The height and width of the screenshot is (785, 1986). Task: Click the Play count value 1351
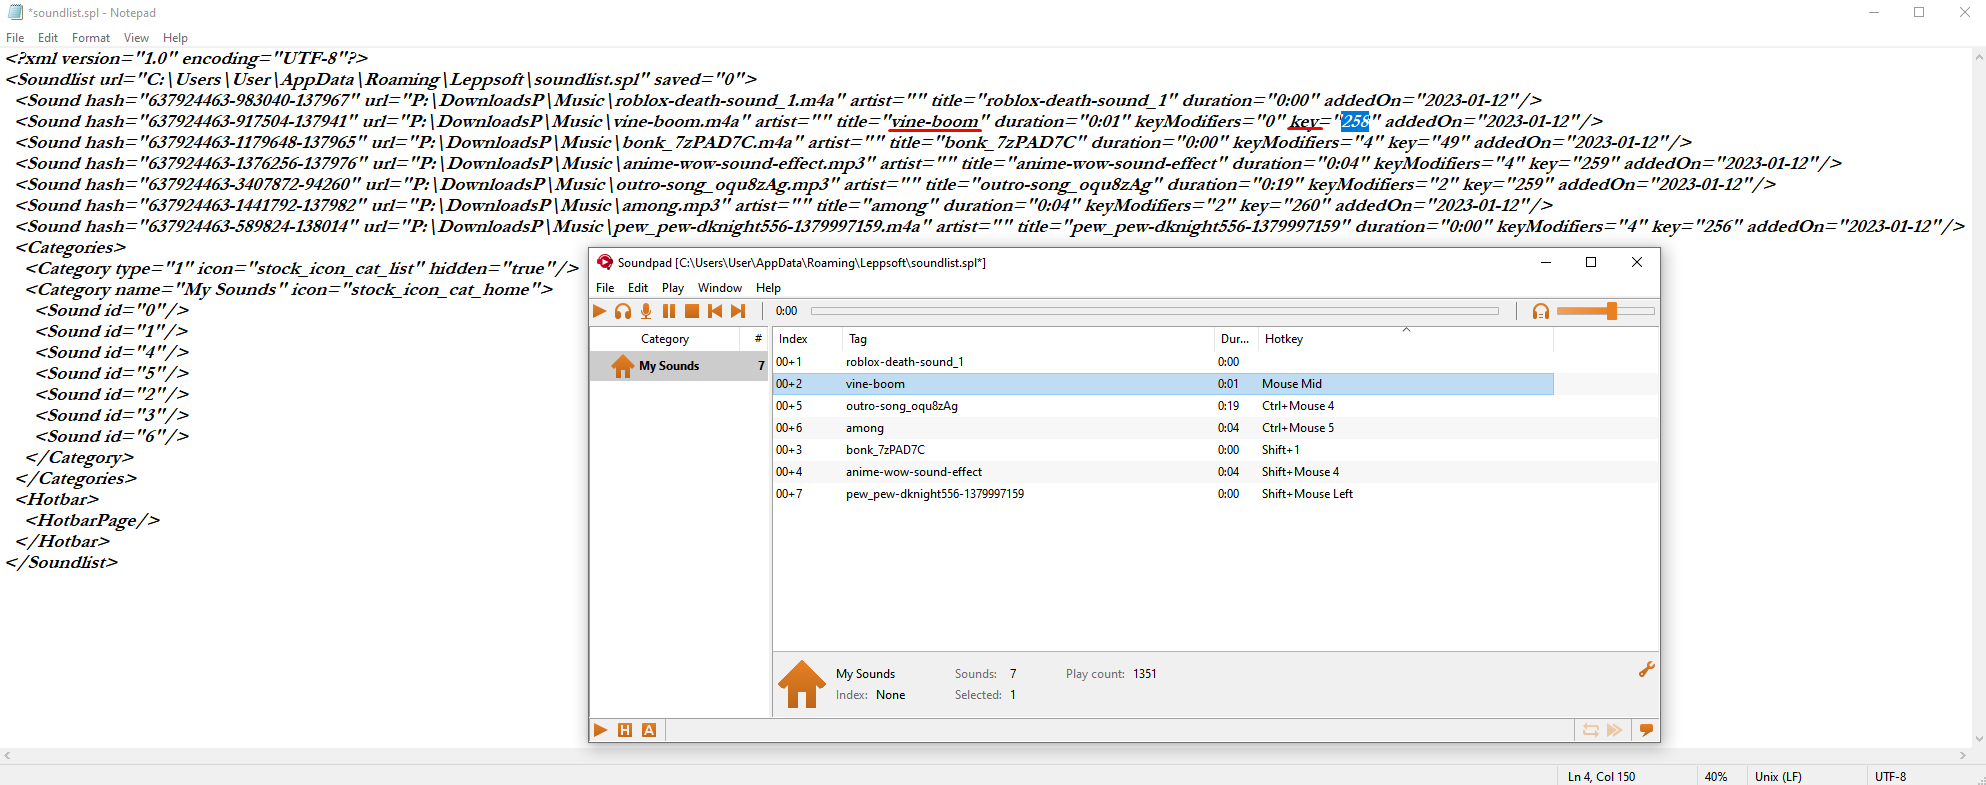click(x=1145, y=674)
